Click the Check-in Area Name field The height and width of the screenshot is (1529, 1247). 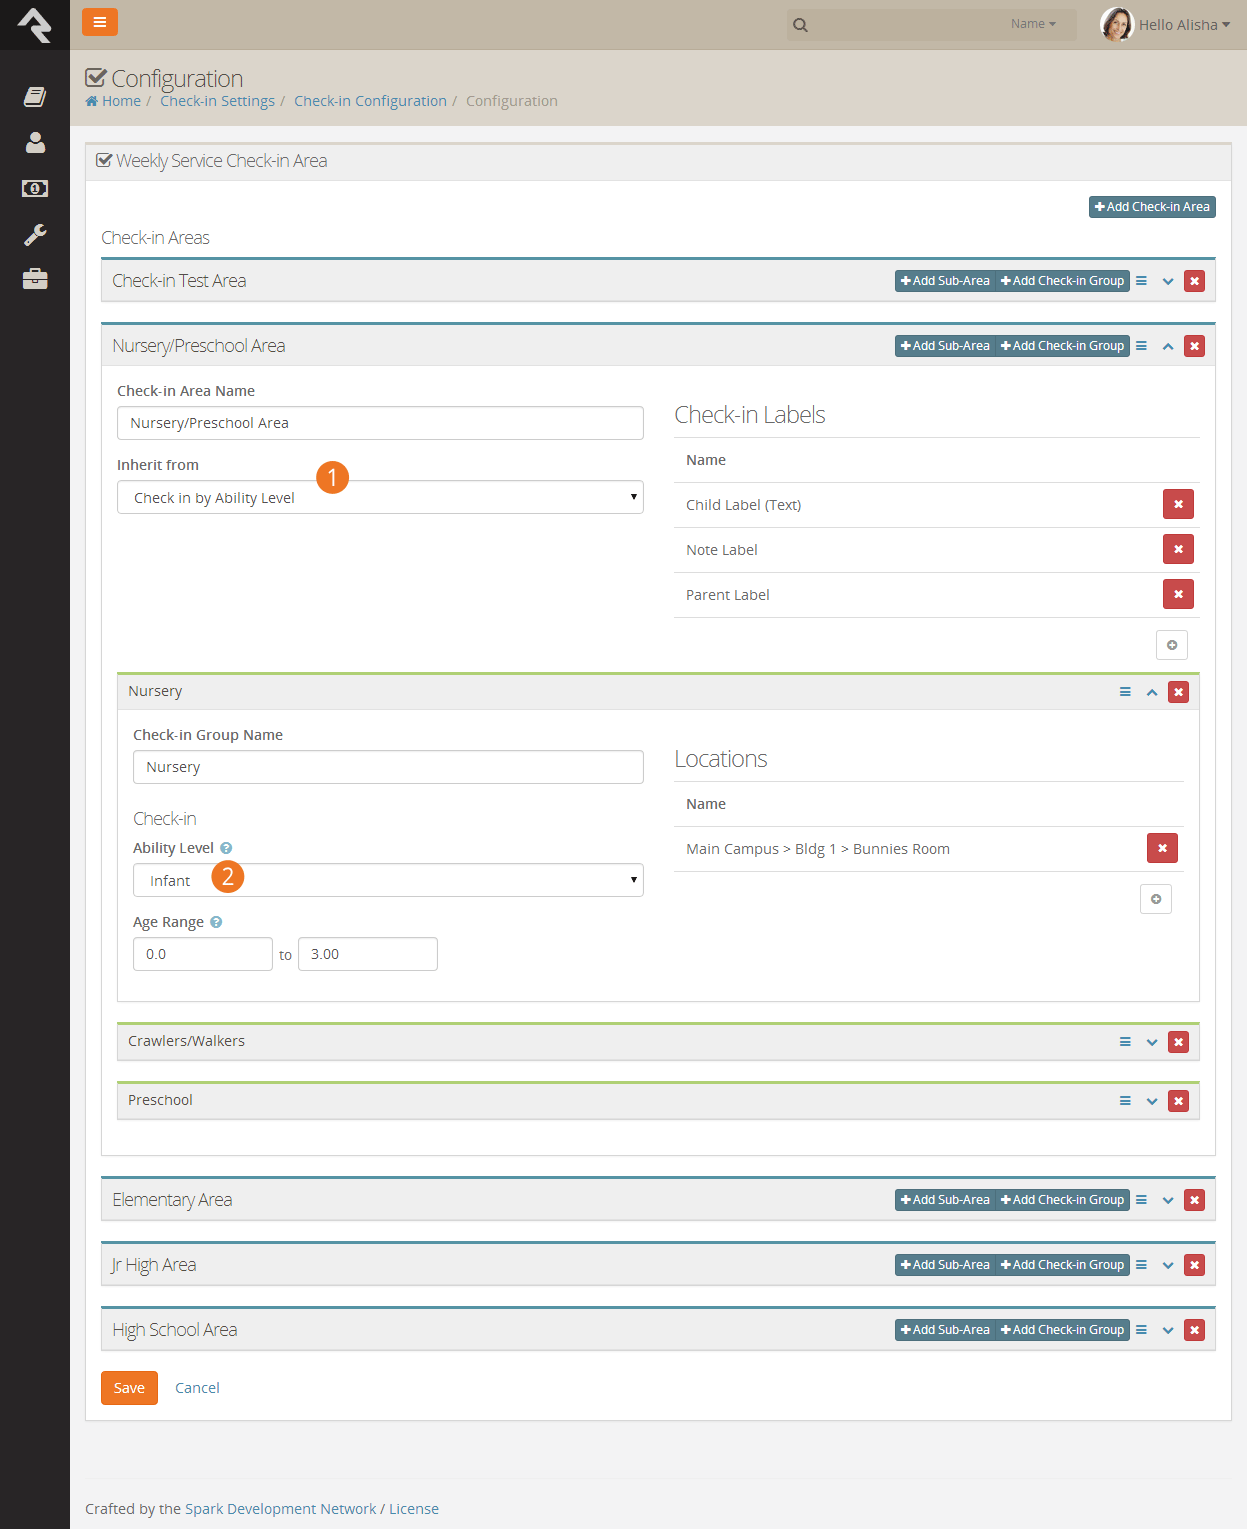coord(380,423)
